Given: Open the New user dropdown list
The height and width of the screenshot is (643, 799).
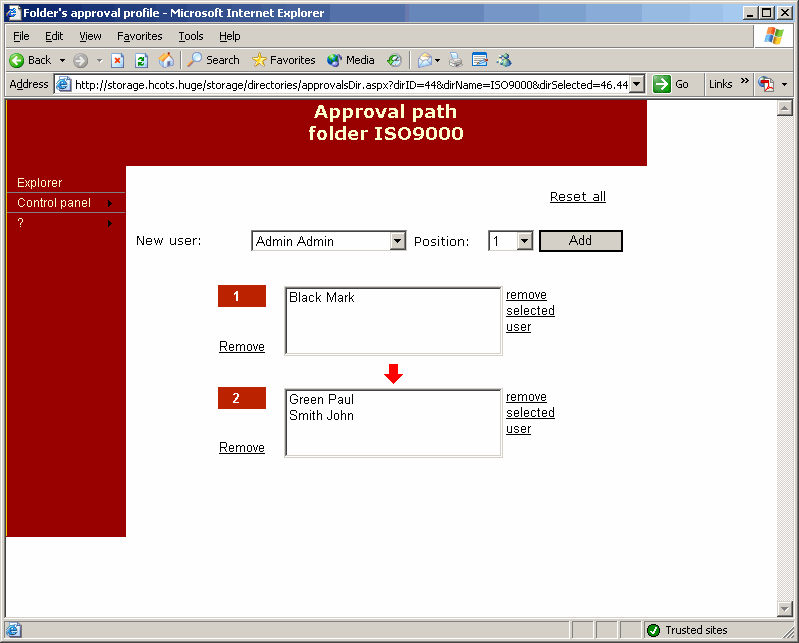Looking at the screenshot, I should [397, 241].
